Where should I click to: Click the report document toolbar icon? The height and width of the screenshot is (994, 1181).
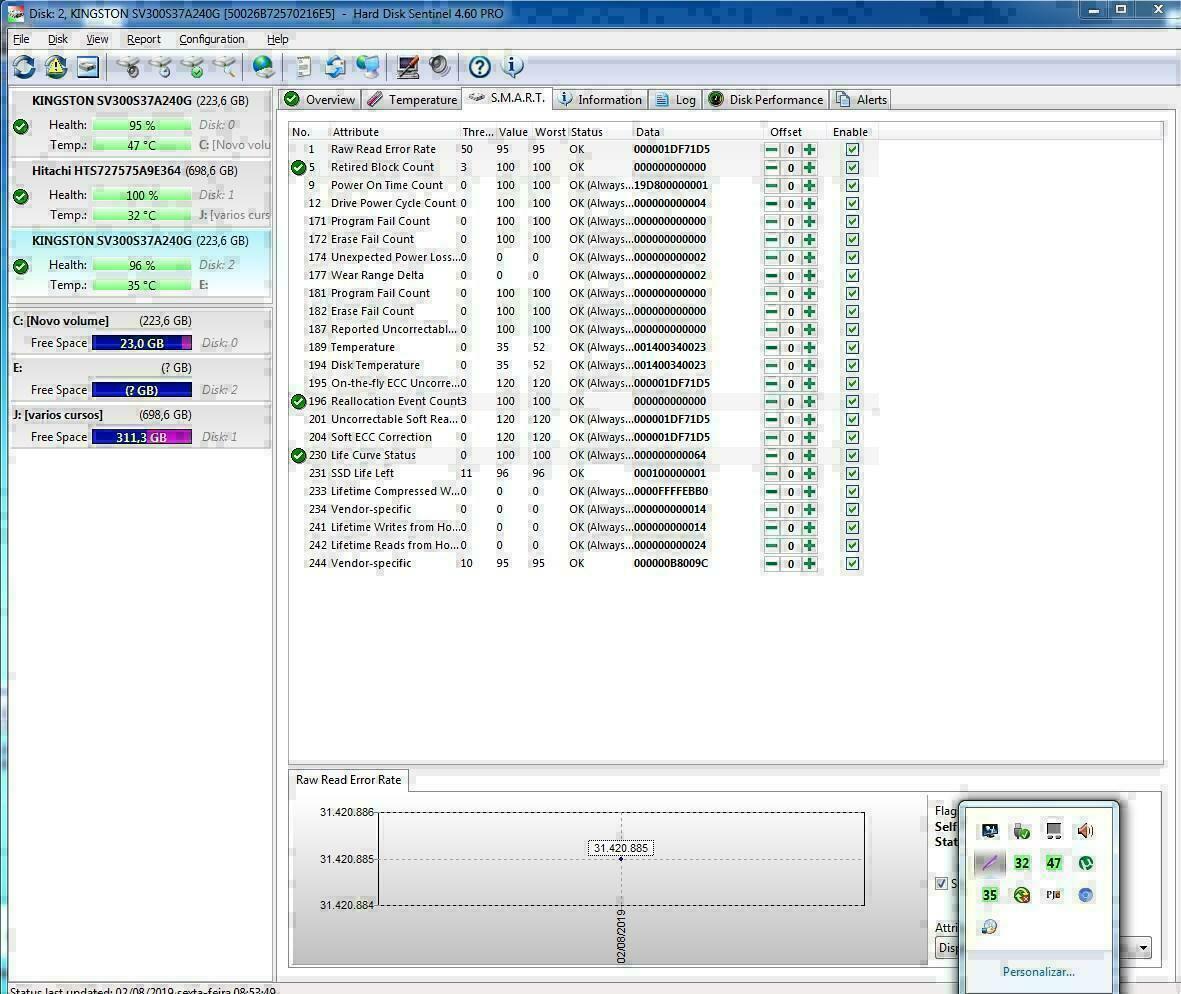pyautogui.click(x=304, y=67)
